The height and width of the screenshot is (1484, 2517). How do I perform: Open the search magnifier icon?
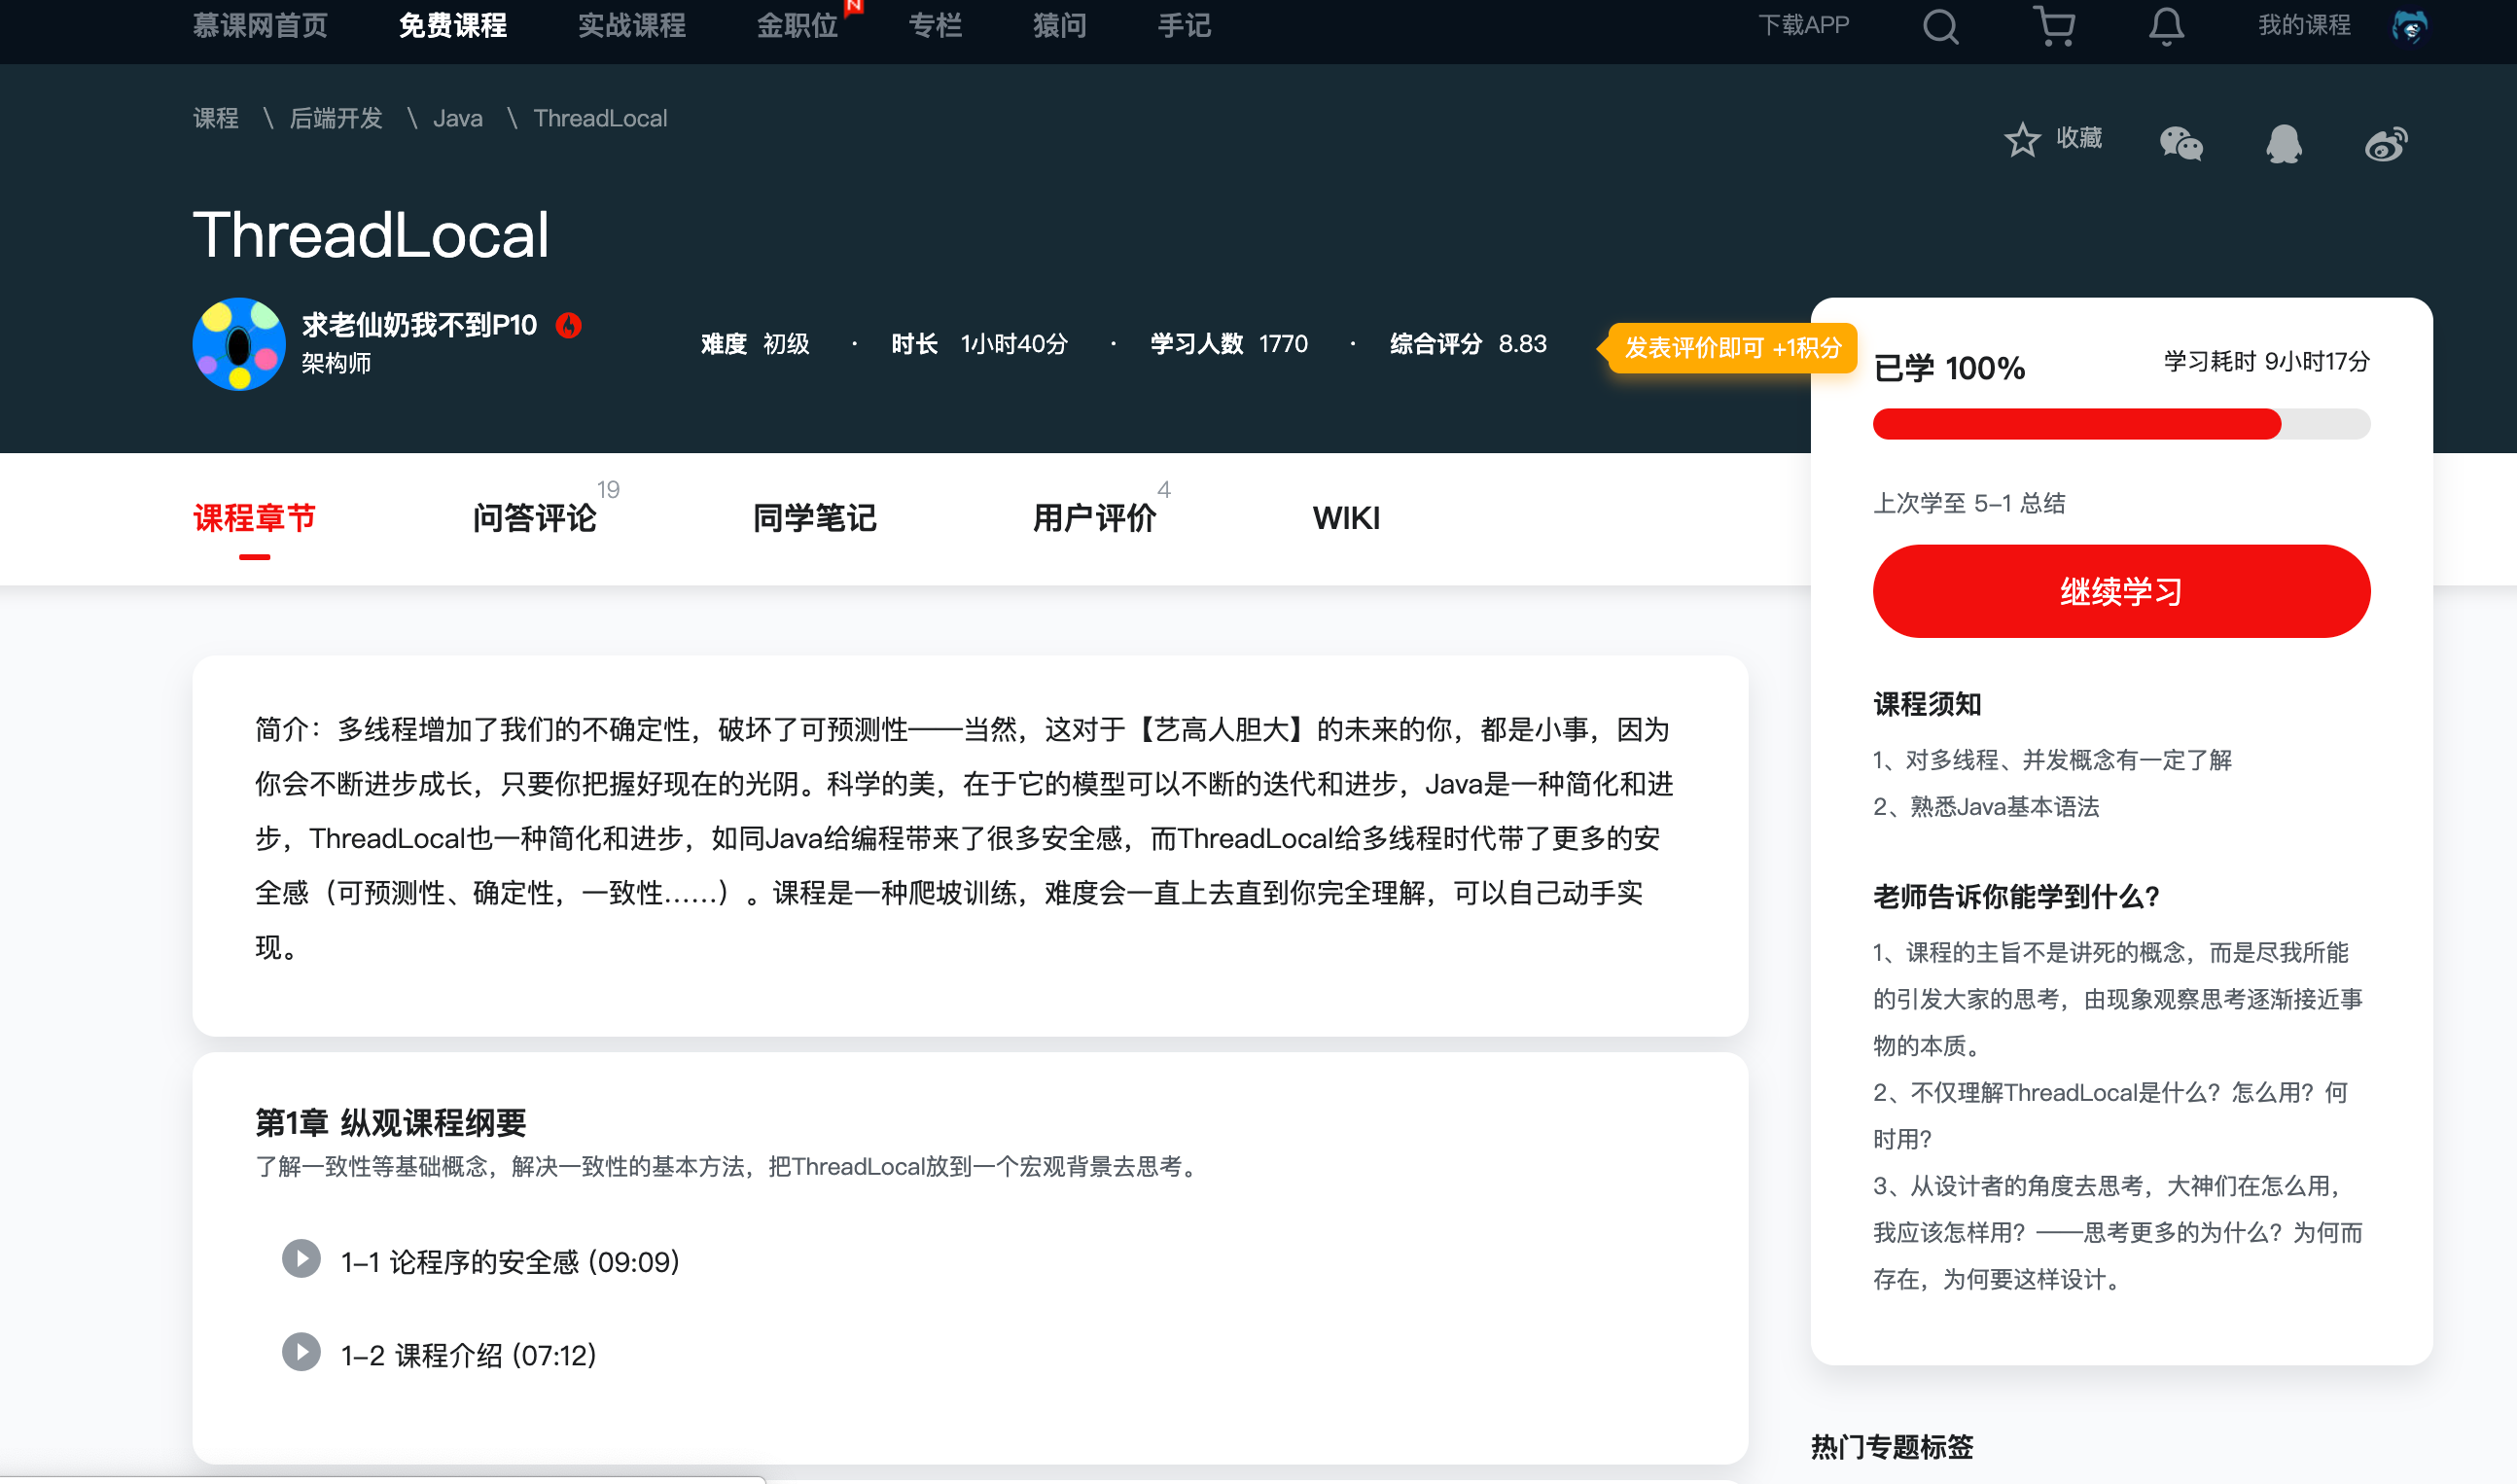tap(1940, 26)
